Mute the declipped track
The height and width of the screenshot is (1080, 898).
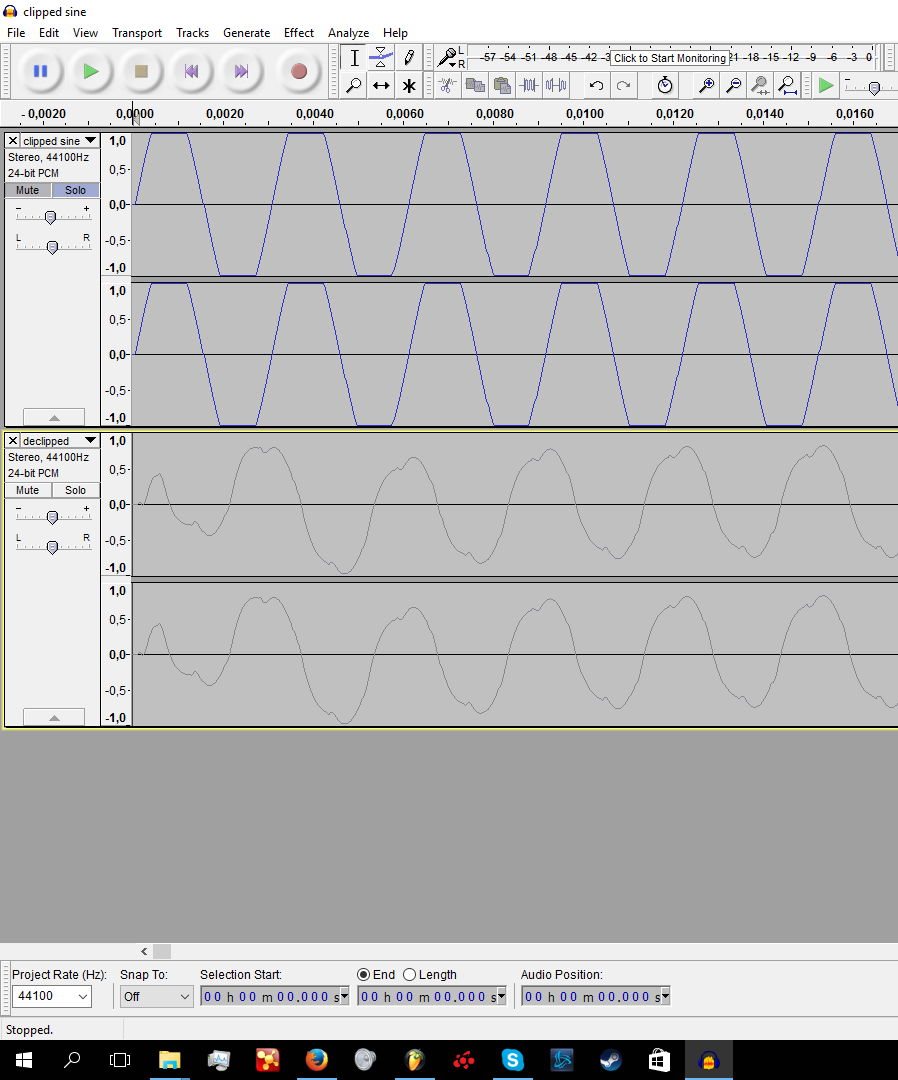point(28,490)
